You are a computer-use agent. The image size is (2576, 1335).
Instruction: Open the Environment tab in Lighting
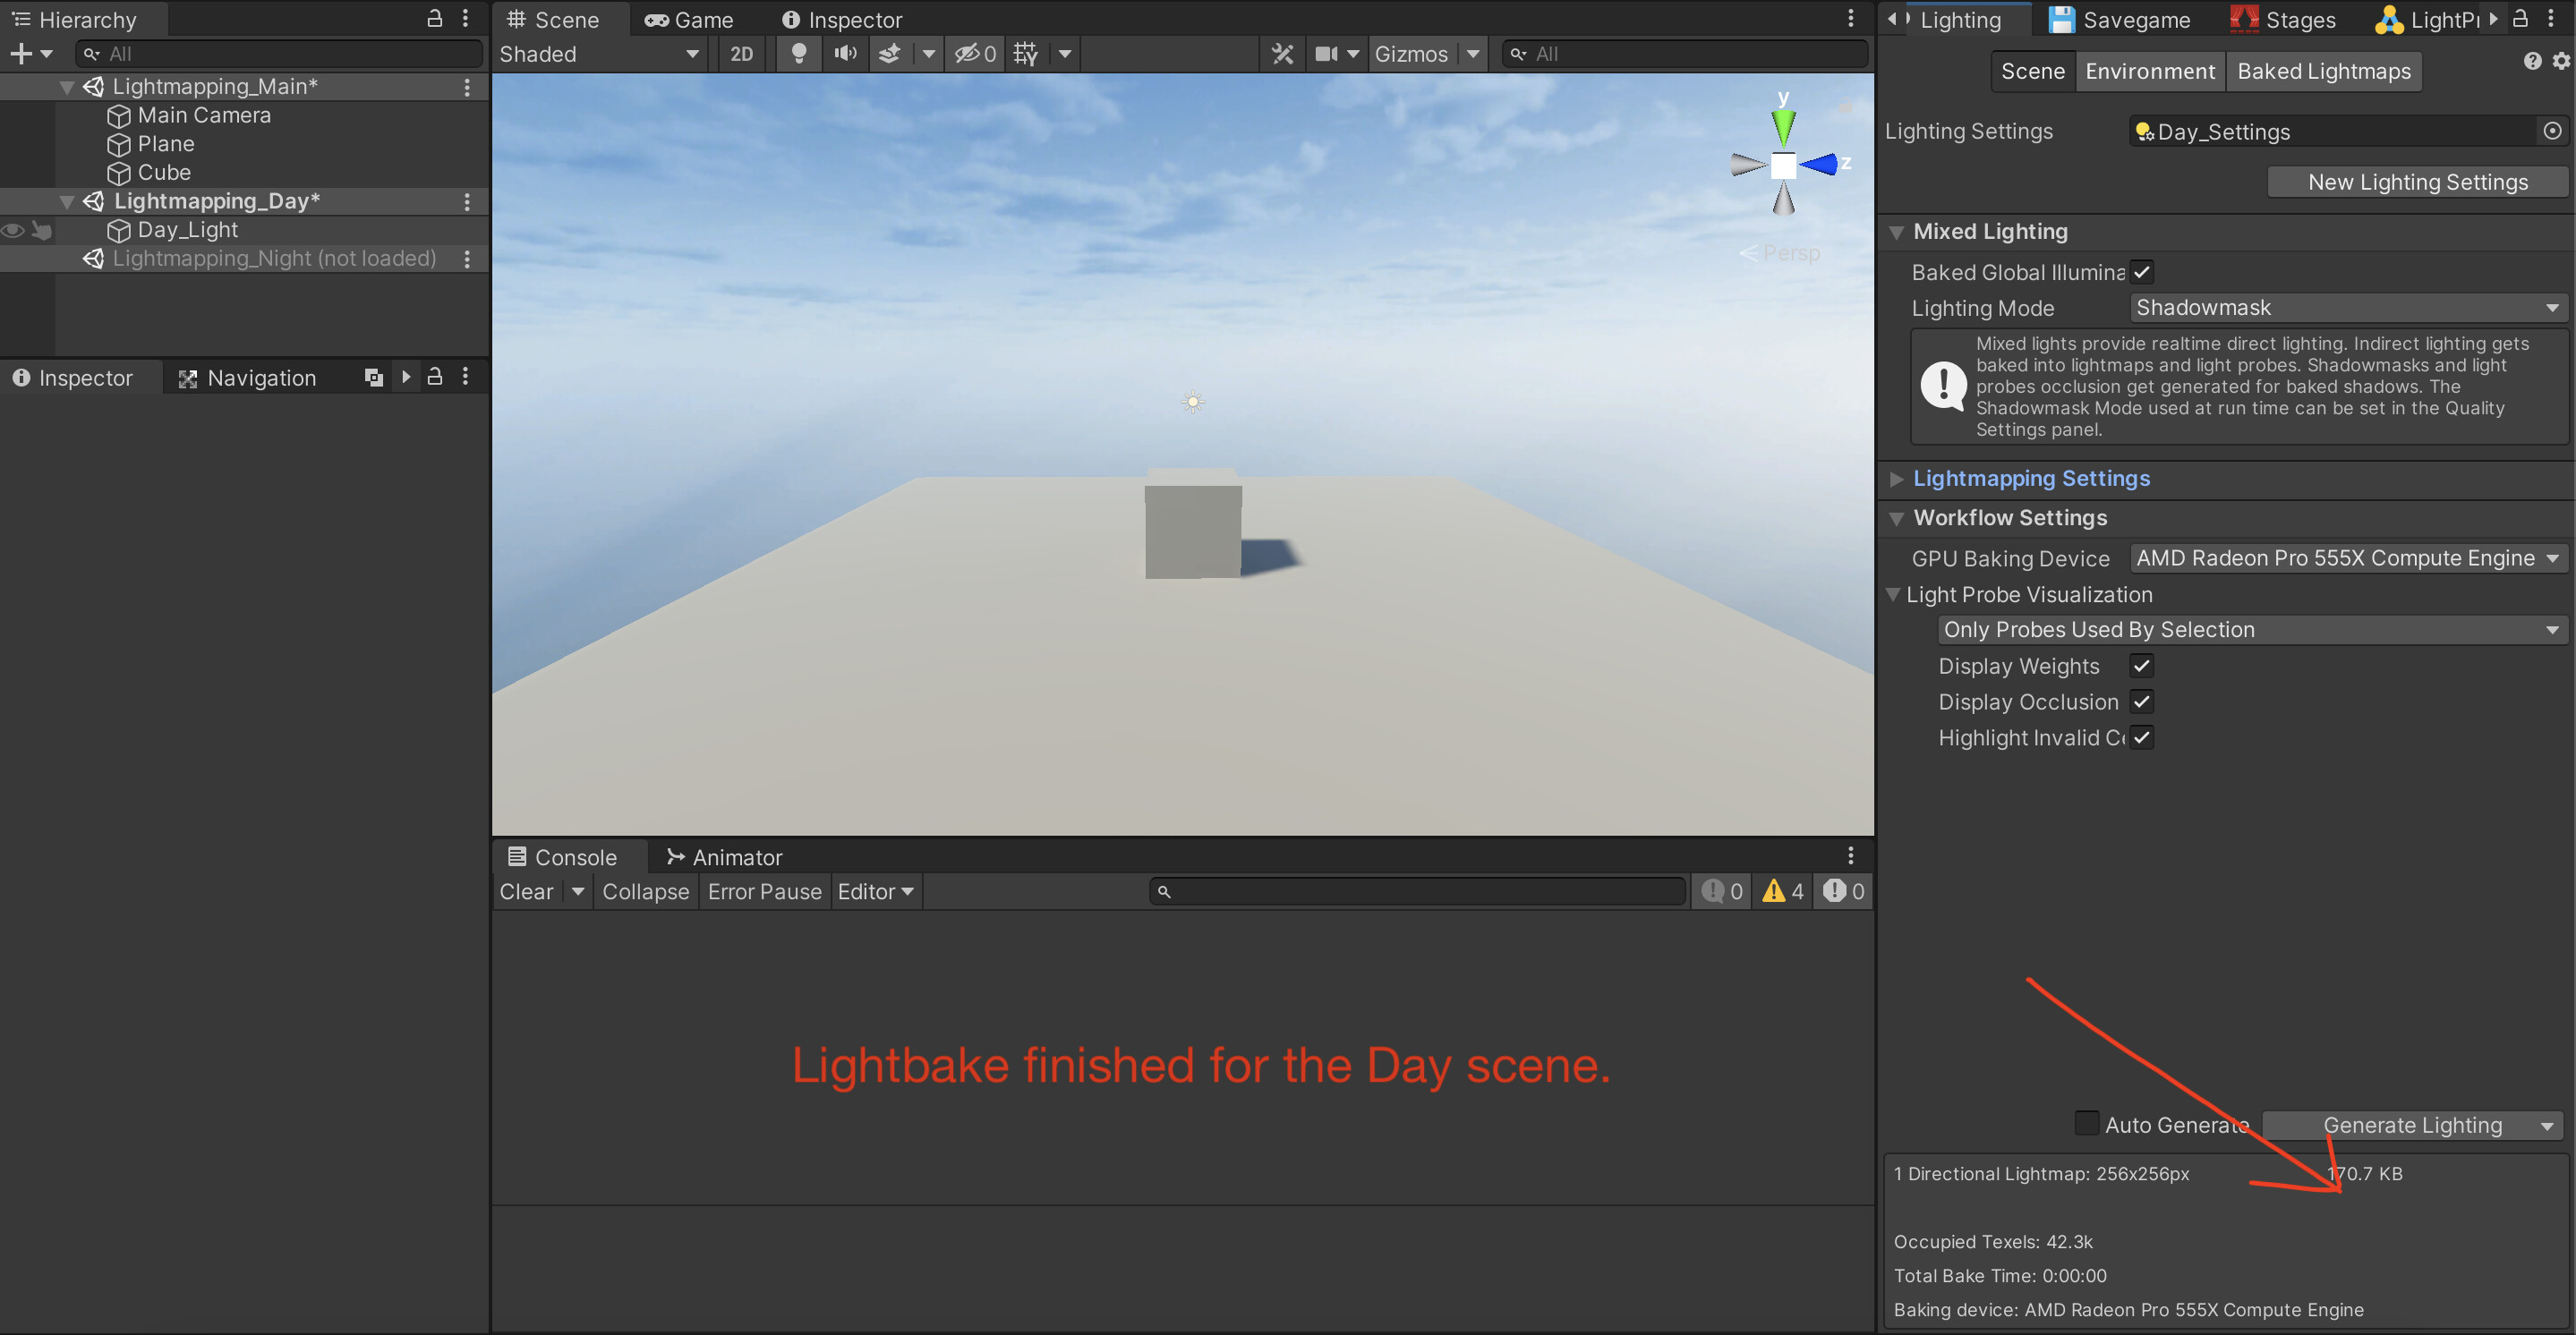pos(2149,70)
